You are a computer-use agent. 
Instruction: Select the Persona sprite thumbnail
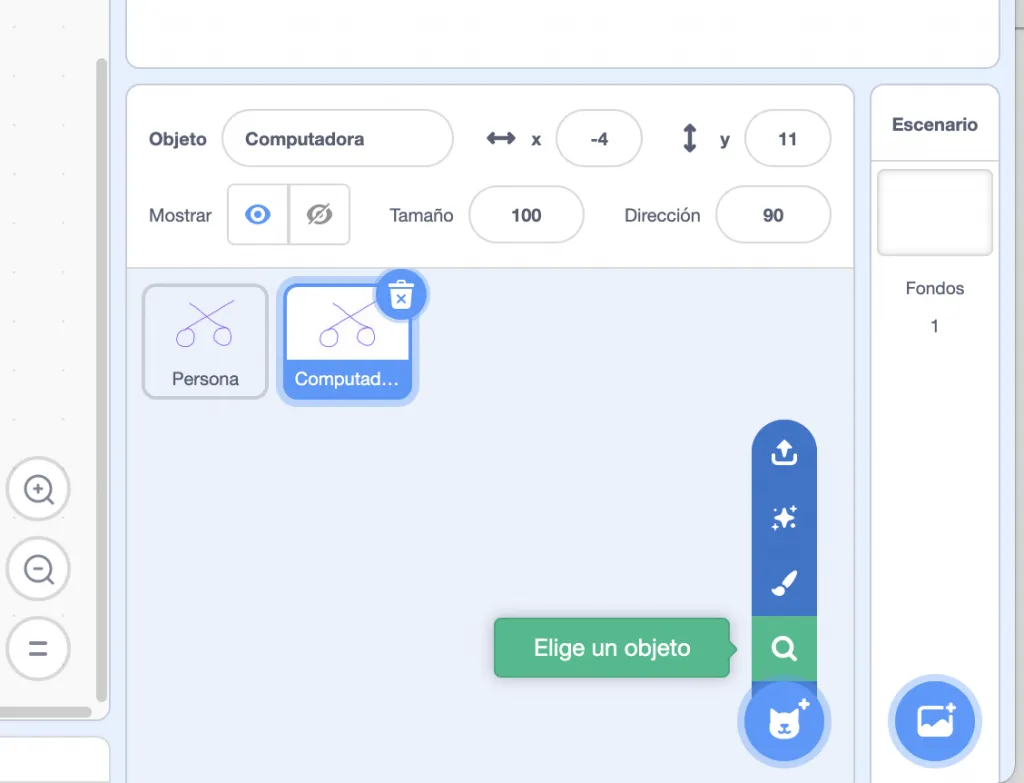pos(205,341)
